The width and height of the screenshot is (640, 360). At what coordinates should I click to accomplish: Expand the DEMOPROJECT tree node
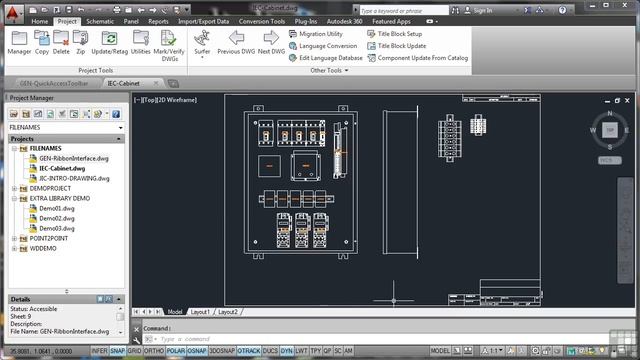click(x=14, y=189)
